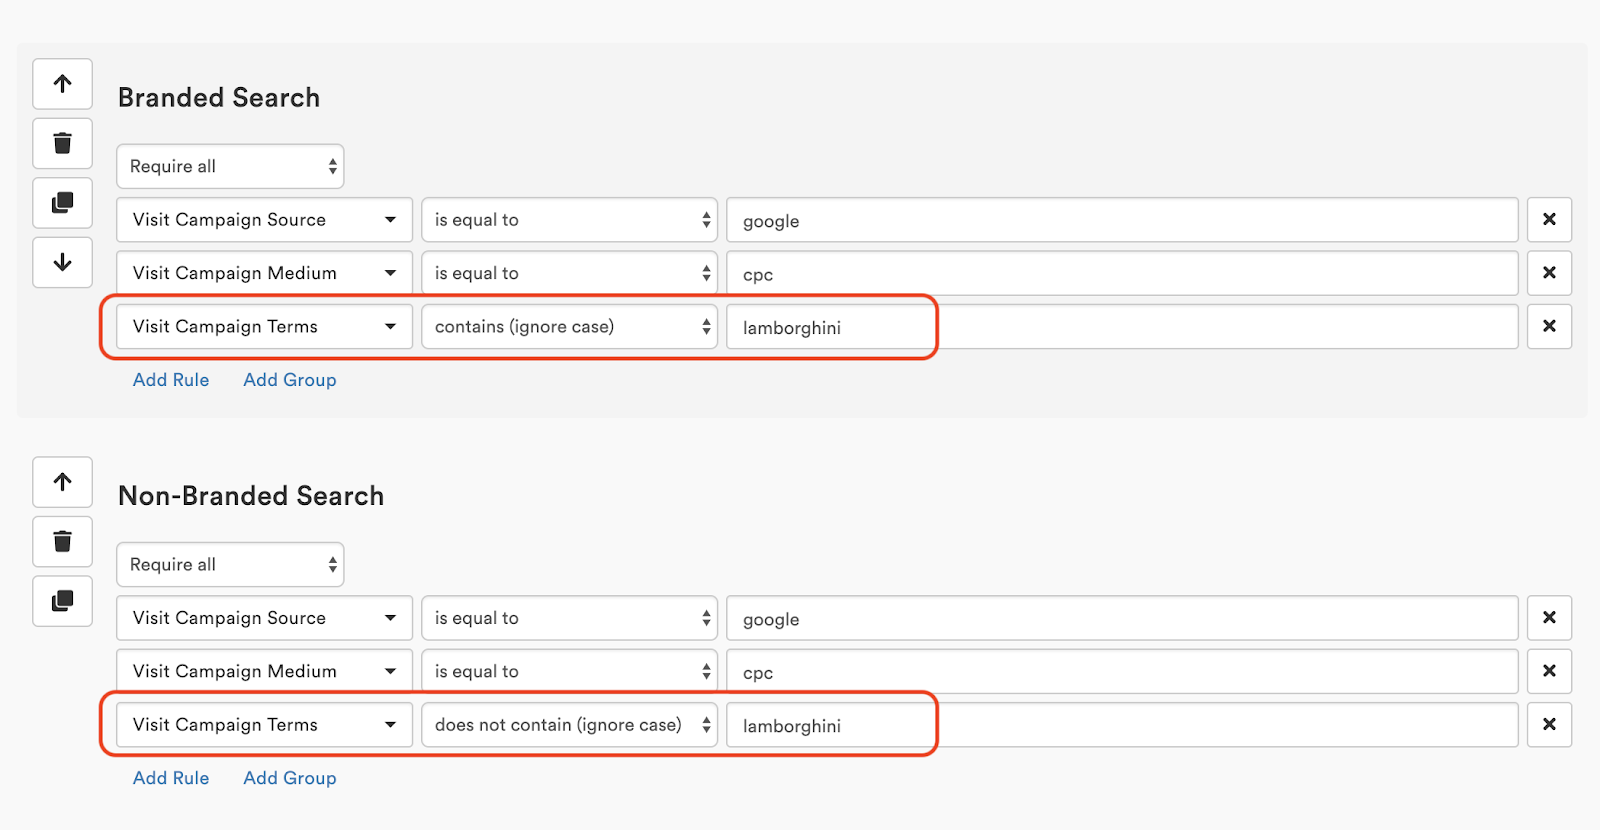Open is equal to dropdown for Non-Branded cpc
Image resolution: width=1600 pixels, height=830 pixels.
(570, 671)
